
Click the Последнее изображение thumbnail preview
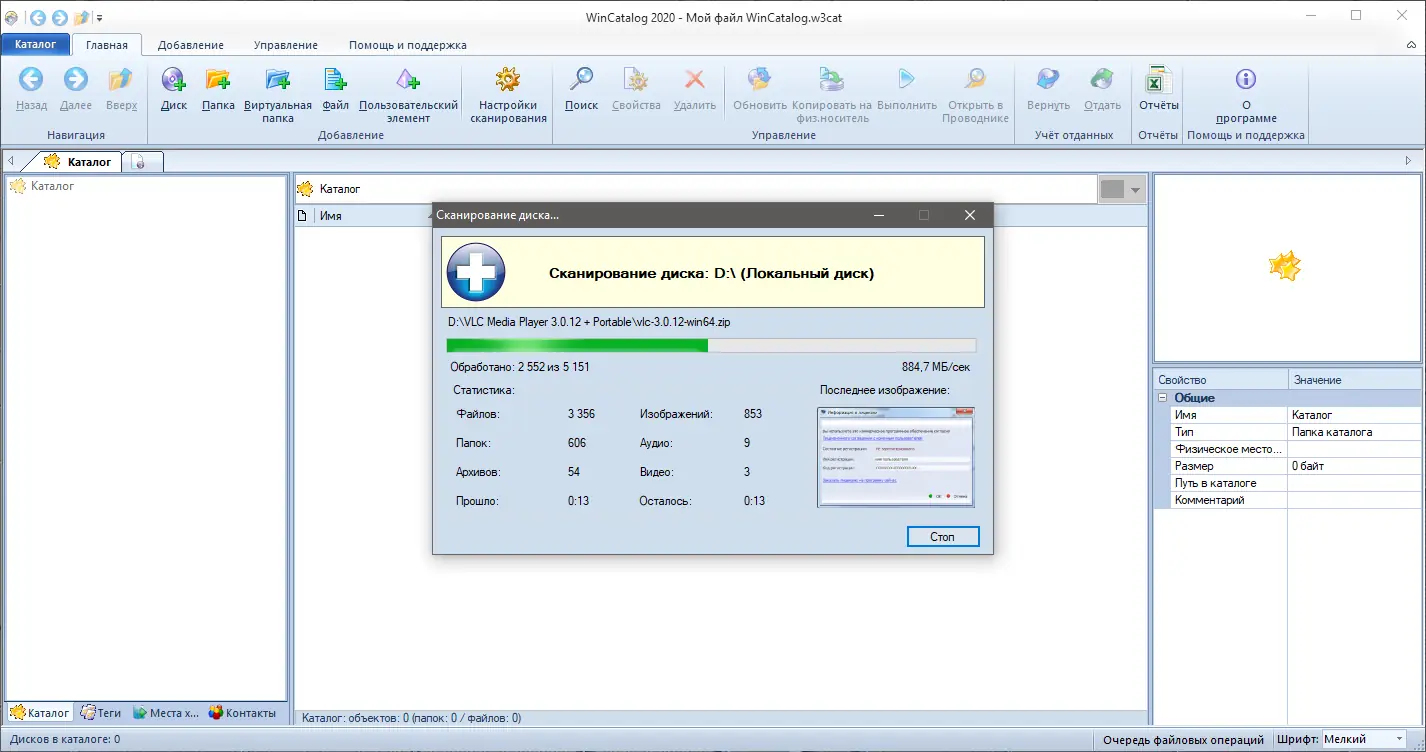tap(896, 457)
